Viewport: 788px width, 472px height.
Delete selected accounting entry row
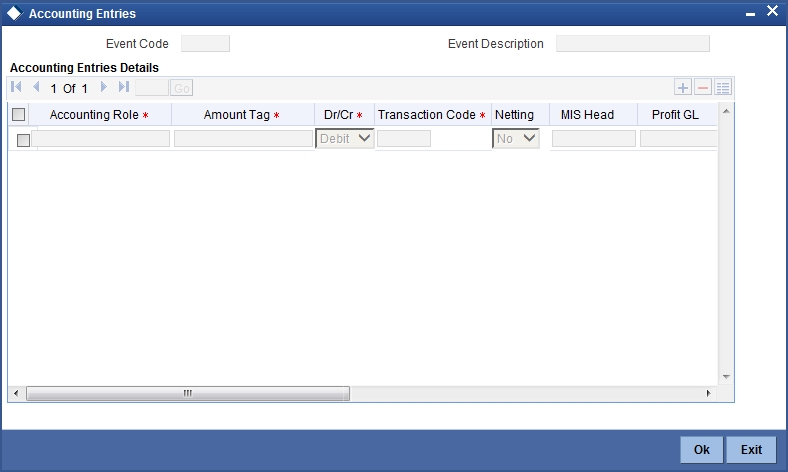(703, 87)
